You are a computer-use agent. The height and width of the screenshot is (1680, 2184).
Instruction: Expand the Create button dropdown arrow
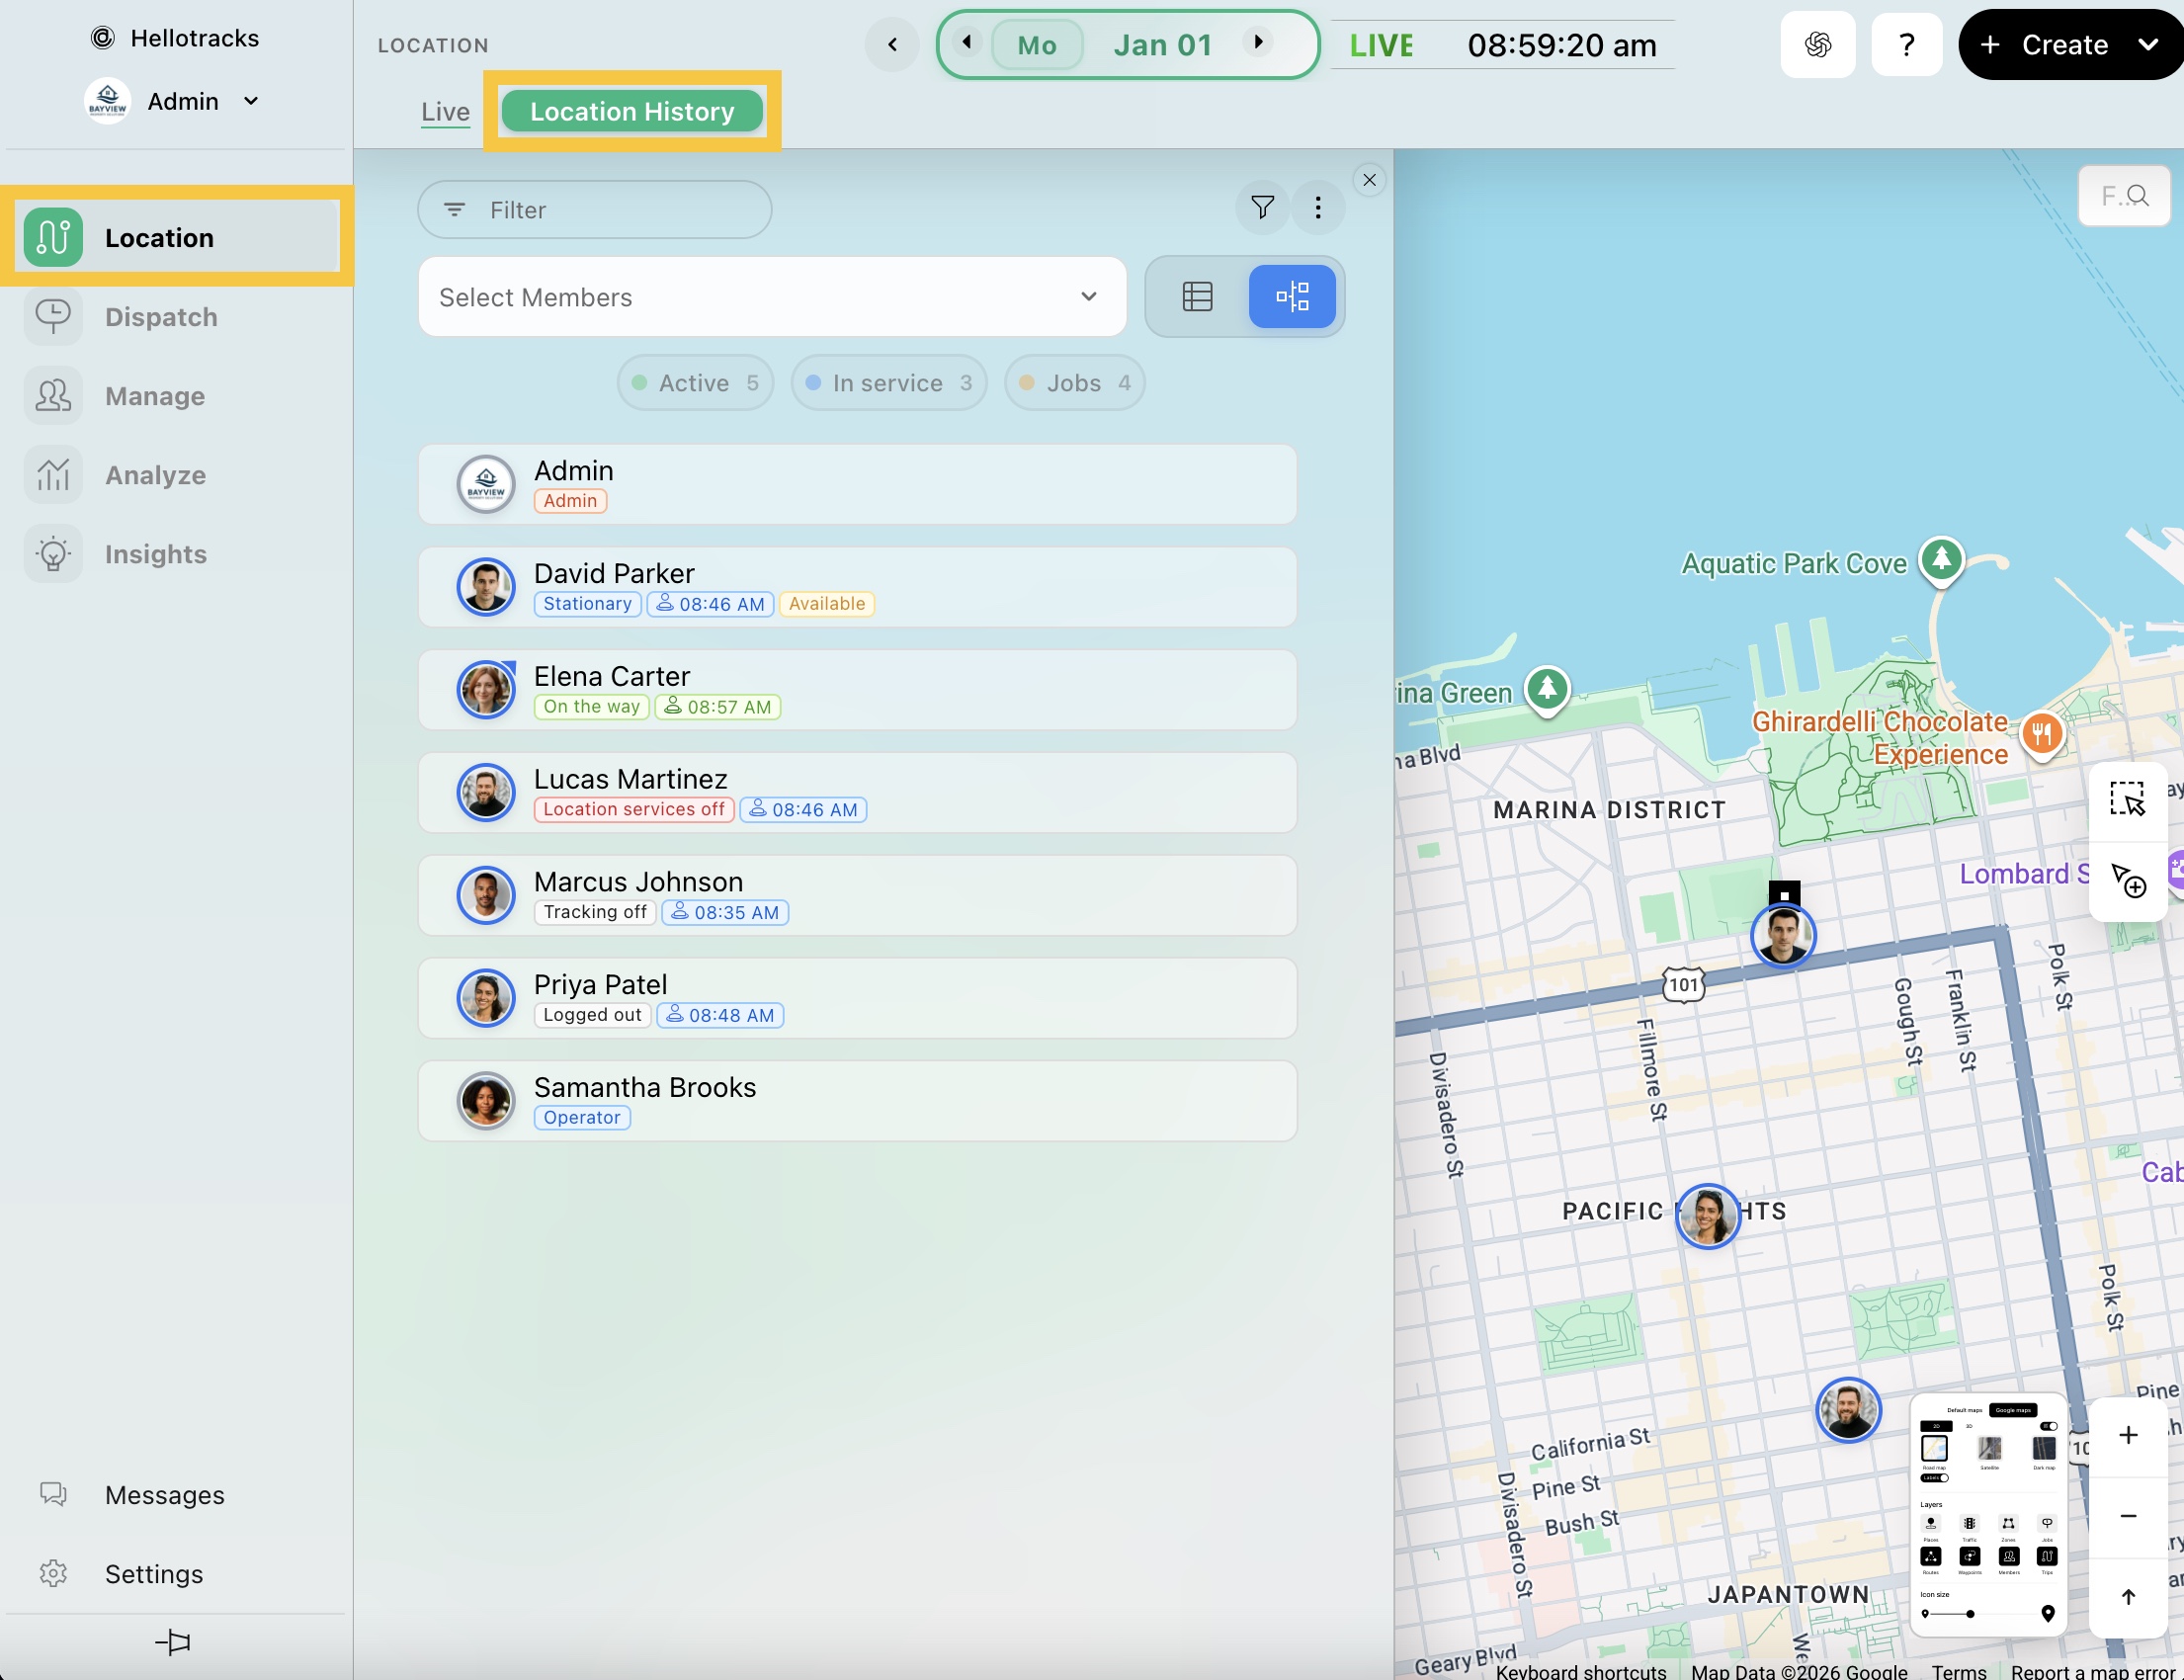click(x=2148, y=45)
